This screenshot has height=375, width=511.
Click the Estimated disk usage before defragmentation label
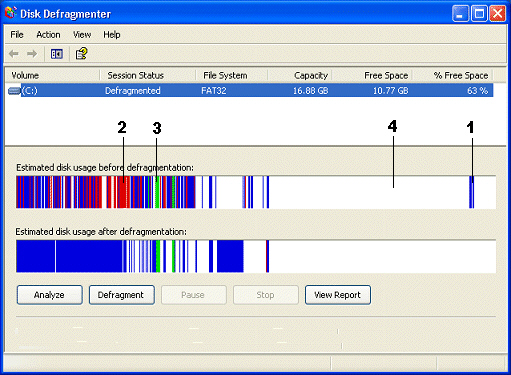105,167
